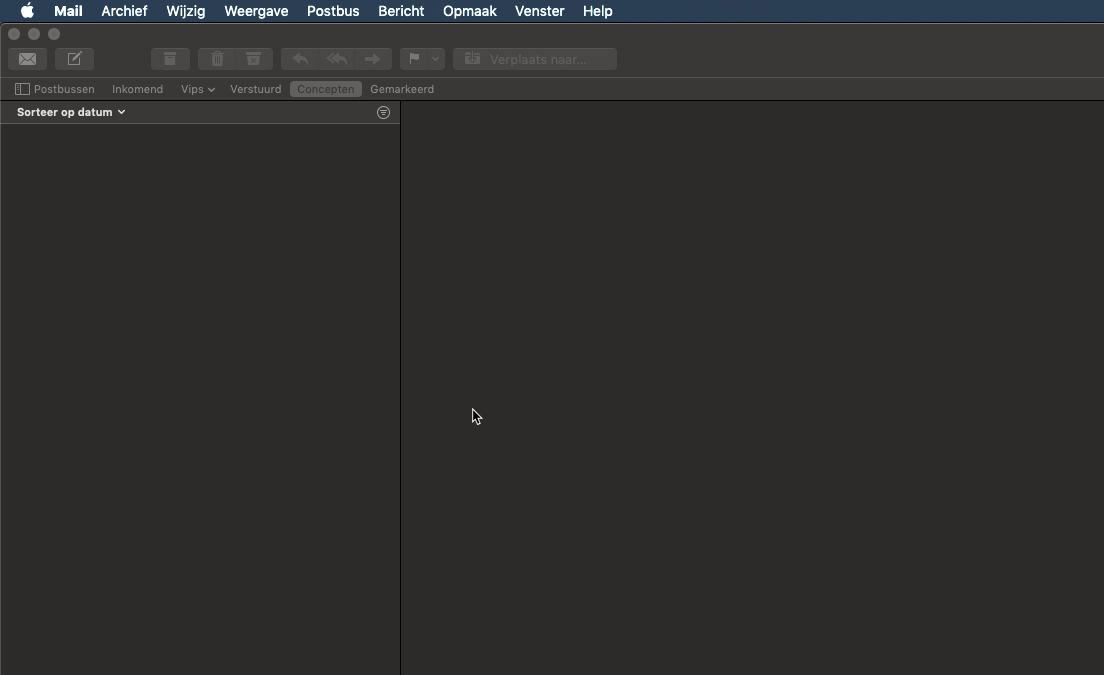This screenshot has width=1104, height=675.
Task: Click the Reply arrow icon
Action: click(x=300, y=59)
